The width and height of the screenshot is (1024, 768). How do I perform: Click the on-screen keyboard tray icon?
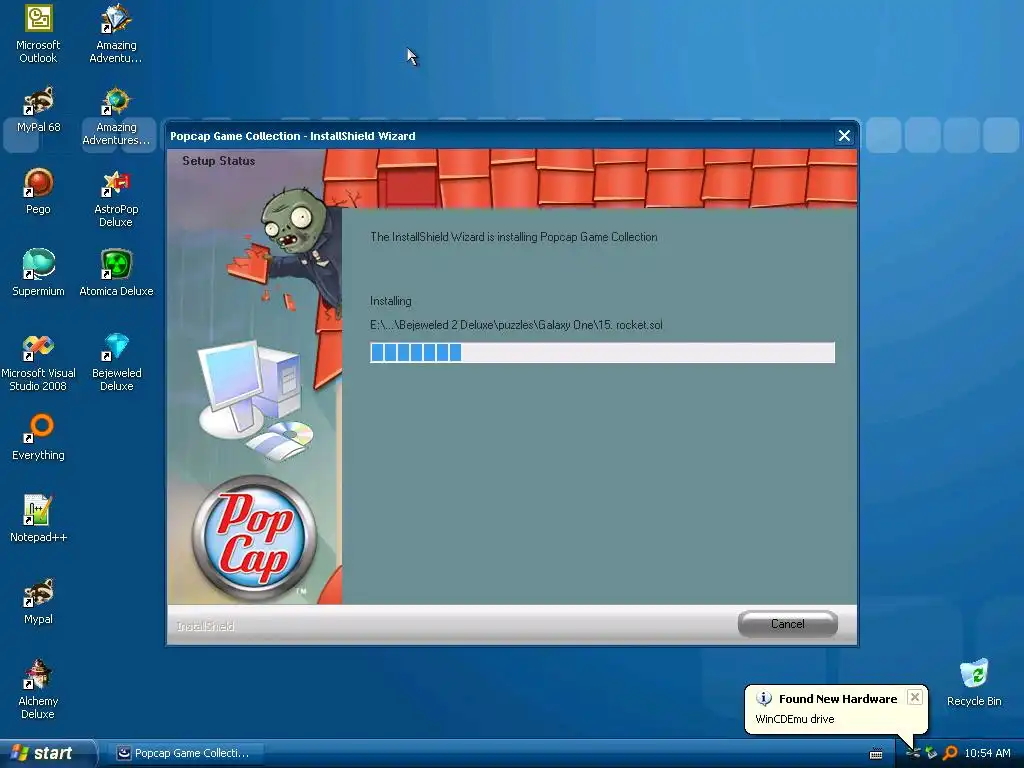tap(876, 754)
